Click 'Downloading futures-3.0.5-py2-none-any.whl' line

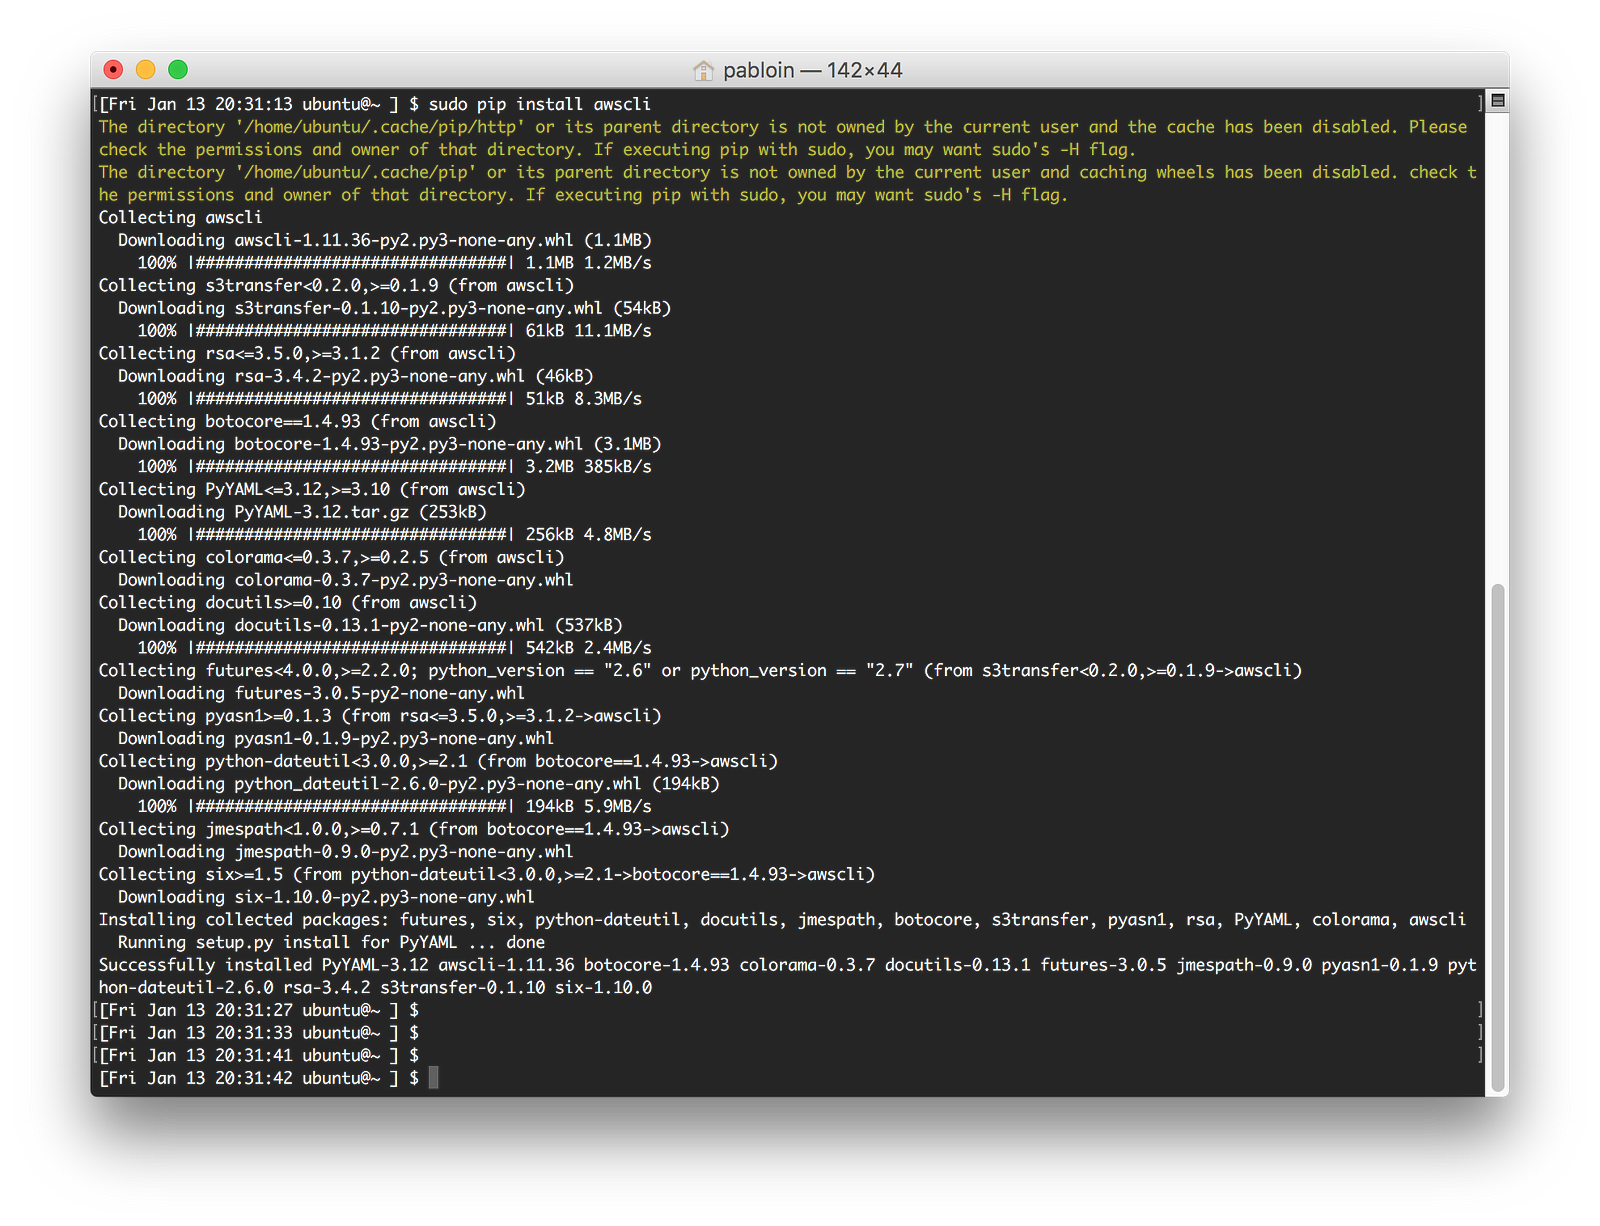(x=321, y=693)
